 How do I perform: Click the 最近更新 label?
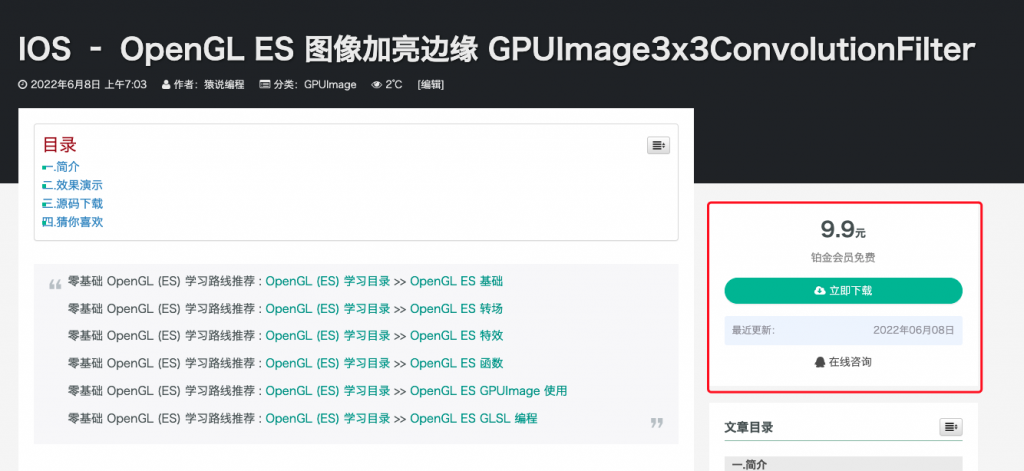coord(754,331)
